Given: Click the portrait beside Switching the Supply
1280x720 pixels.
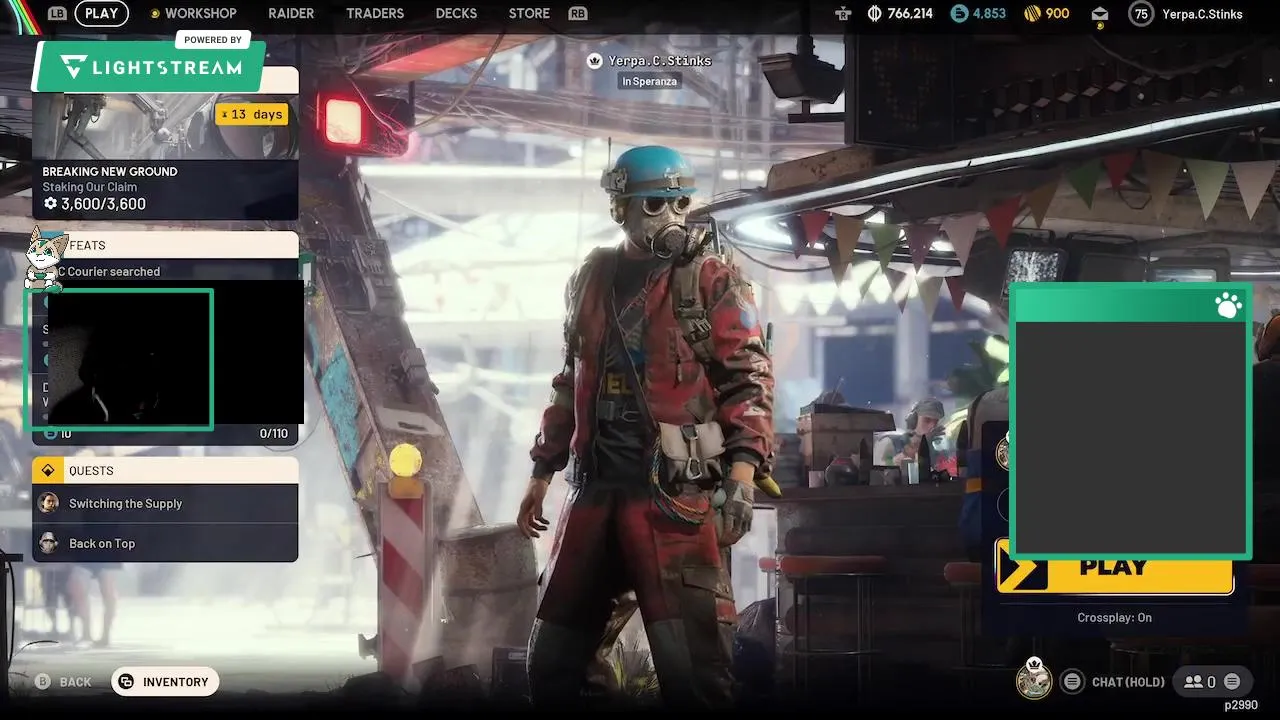Looking at the screenshot, I should click(48, 503).
